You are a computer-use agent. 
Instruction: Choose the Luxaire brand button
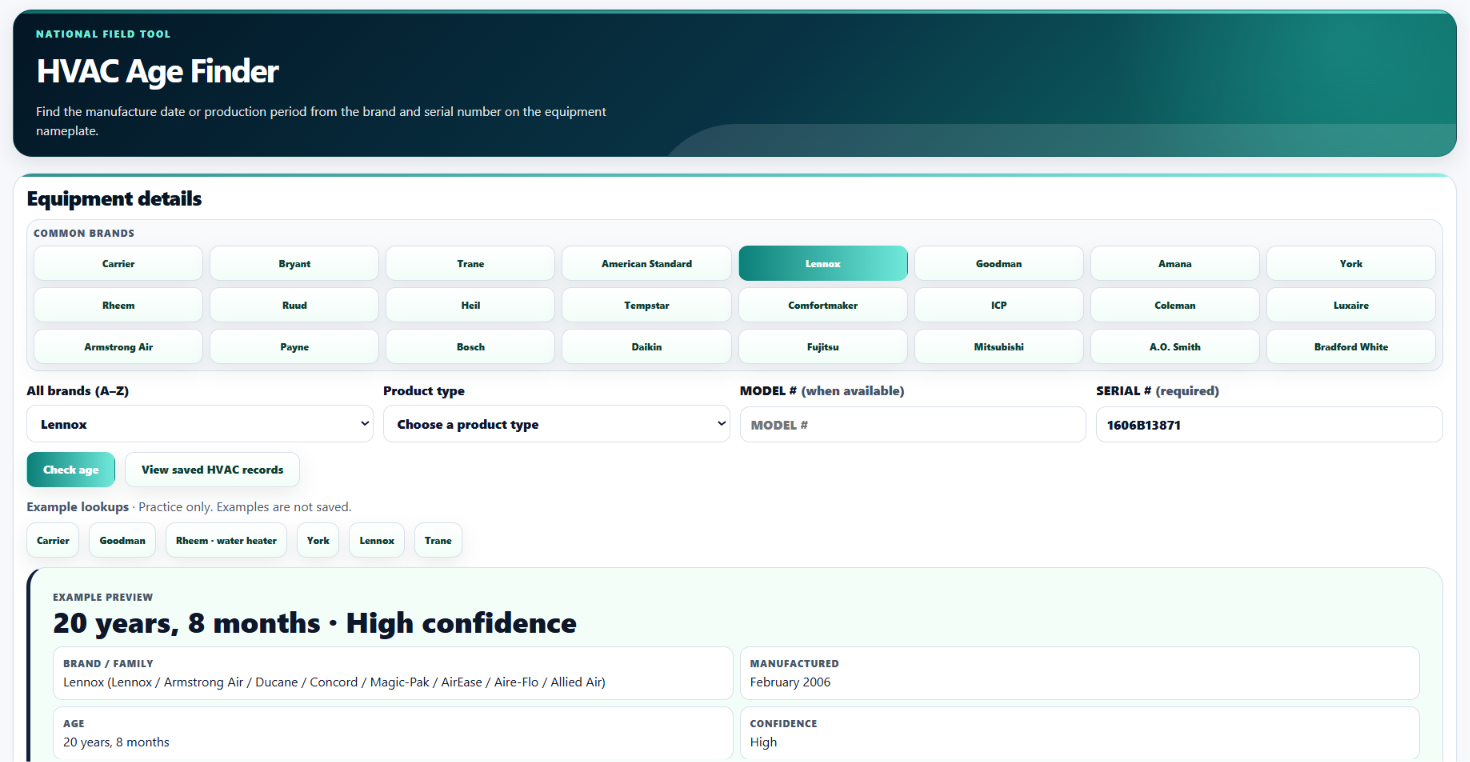tap(1351, 305)
